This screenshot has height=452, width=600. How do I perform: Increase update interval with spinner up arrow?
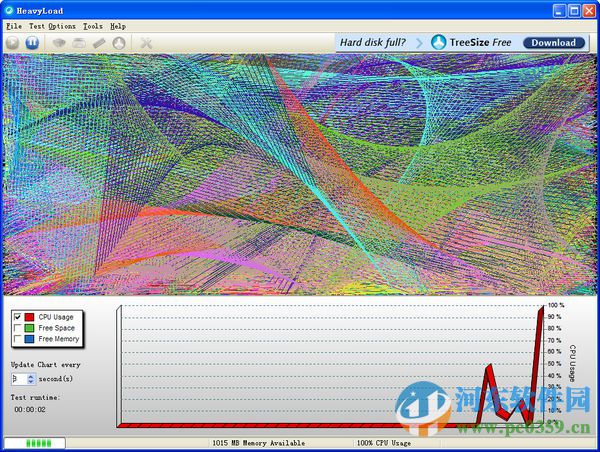(31, 376)
